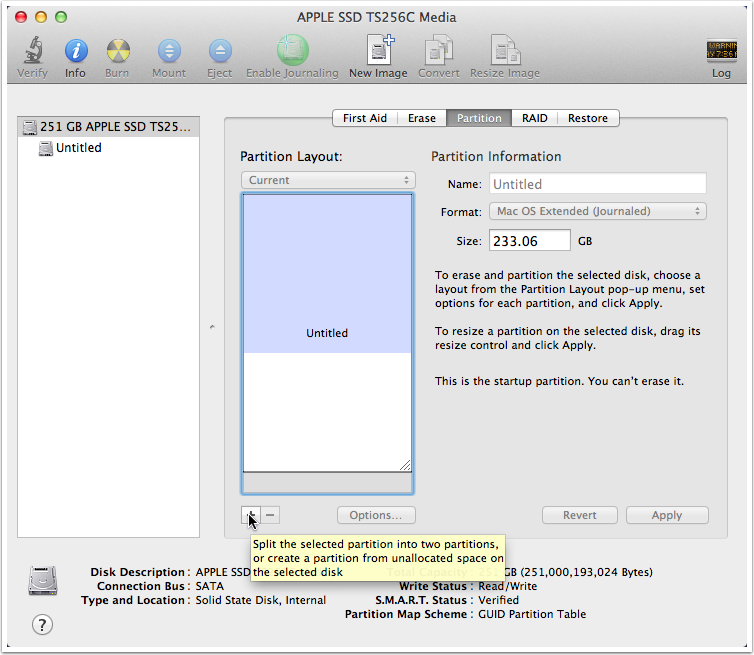
Task: Click the Convert toolbar icon
Action: [x=439, y=49]
